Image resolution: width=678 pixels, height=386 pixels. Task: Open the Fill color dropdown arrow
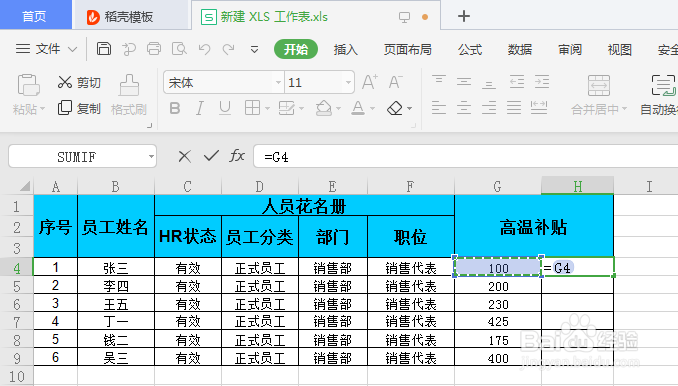(x=338, y=108)
